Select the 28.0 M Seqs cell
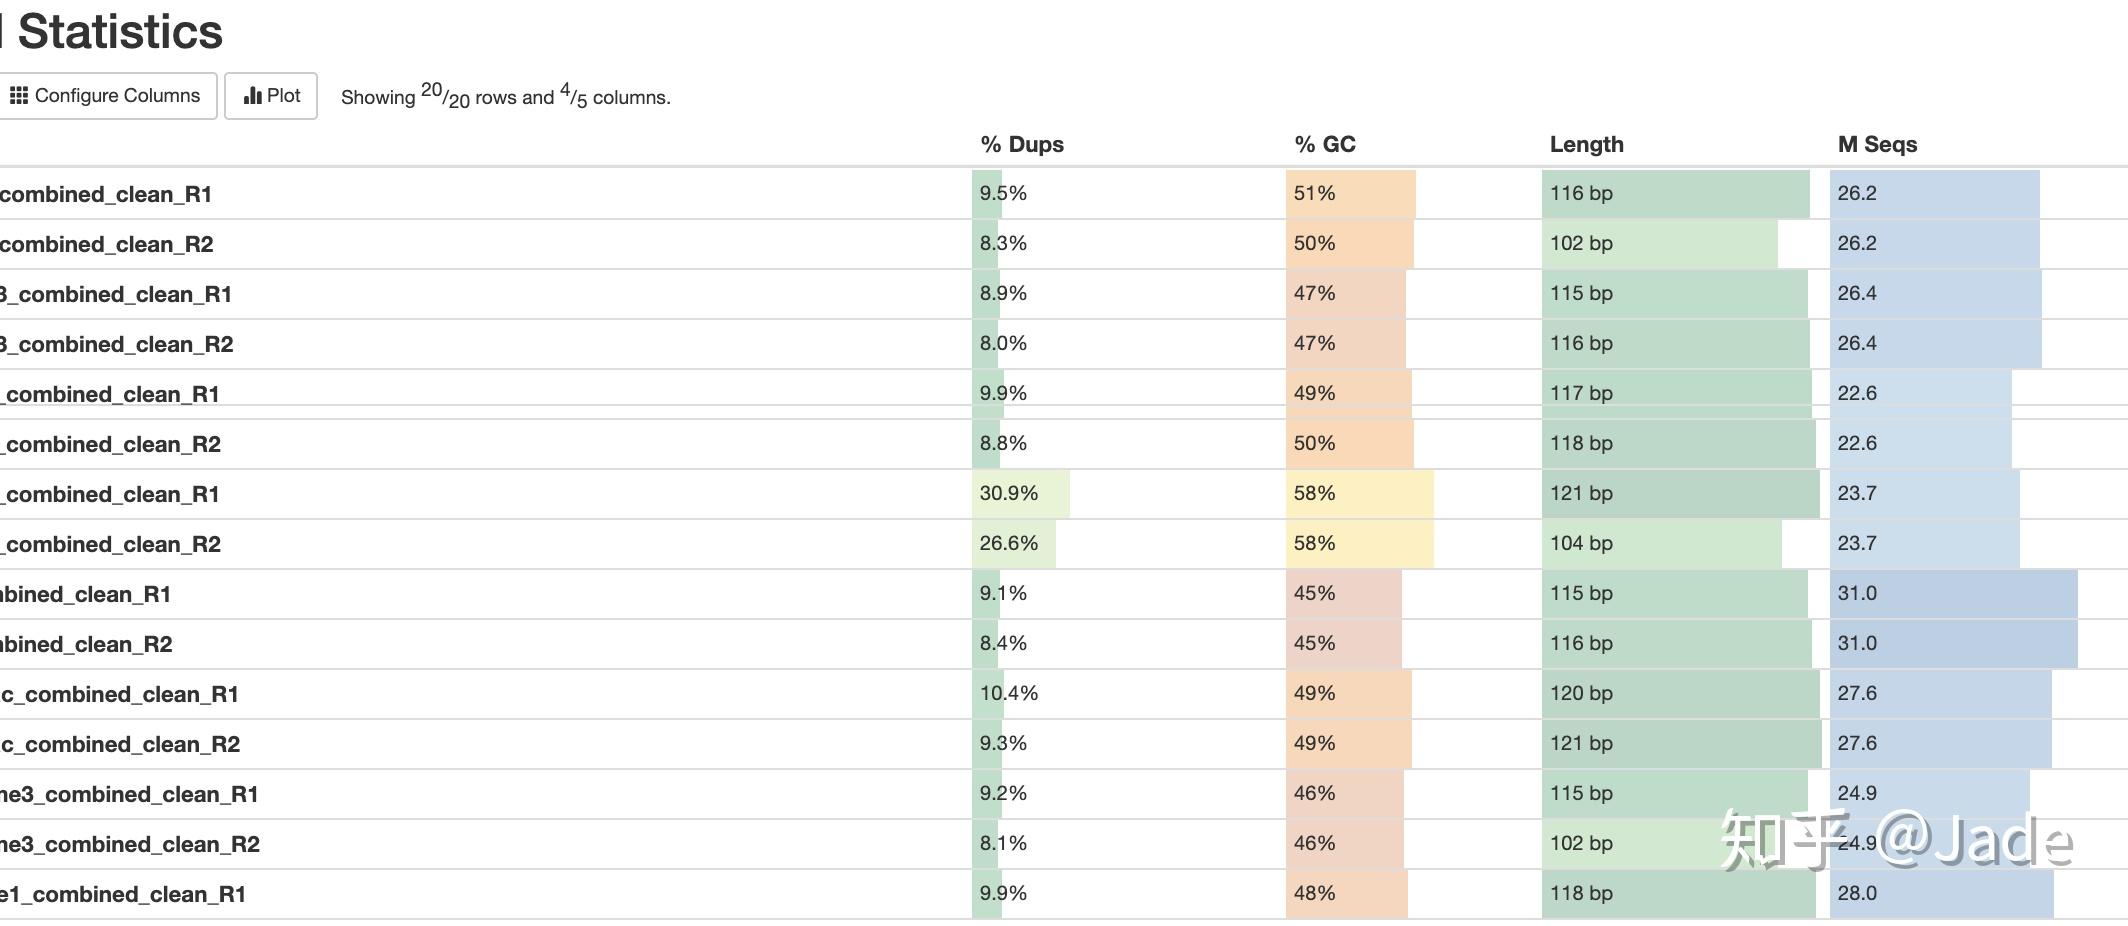The height and width of the screenshot is (926, 2128). (1857, 893)
